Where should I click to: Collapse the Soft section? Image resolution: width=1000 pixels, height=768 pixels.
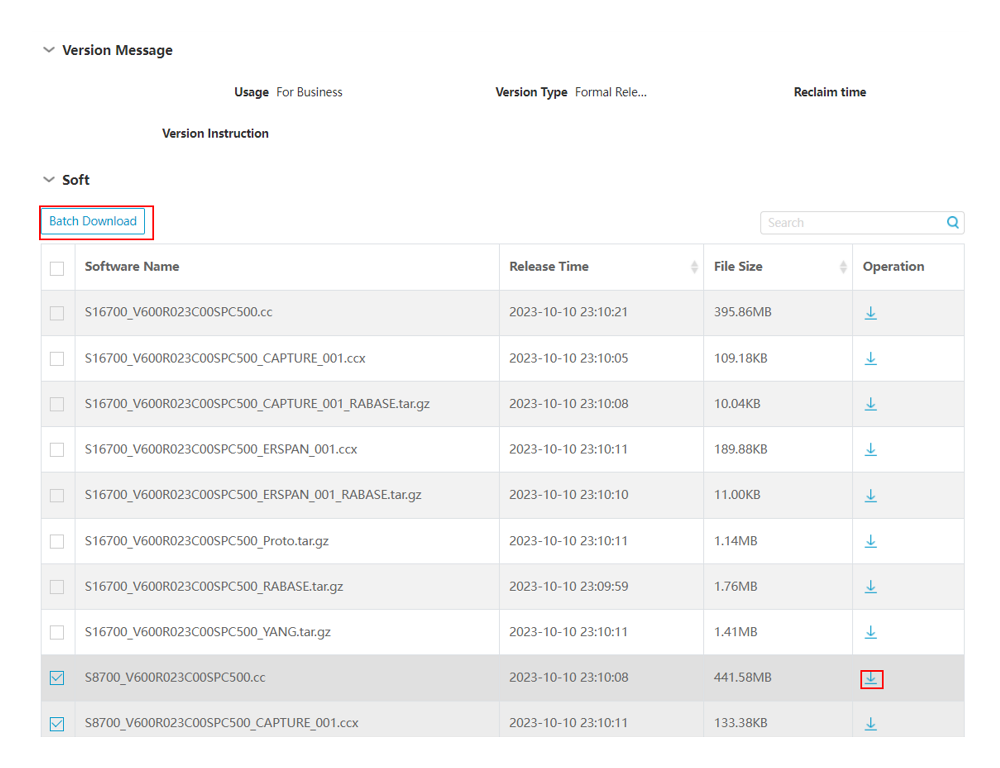pyautogui.click(x=48, y=180)
